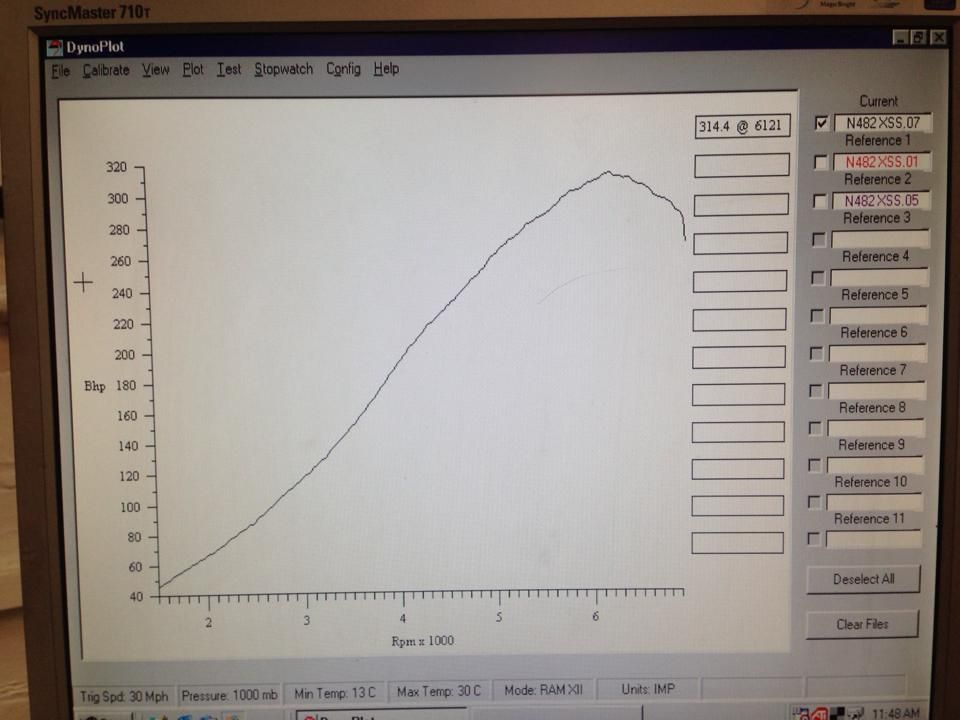Open the Stopwatch menu
Image resolution: width=960 pixels, height=720 pixels.
(281, 69)
